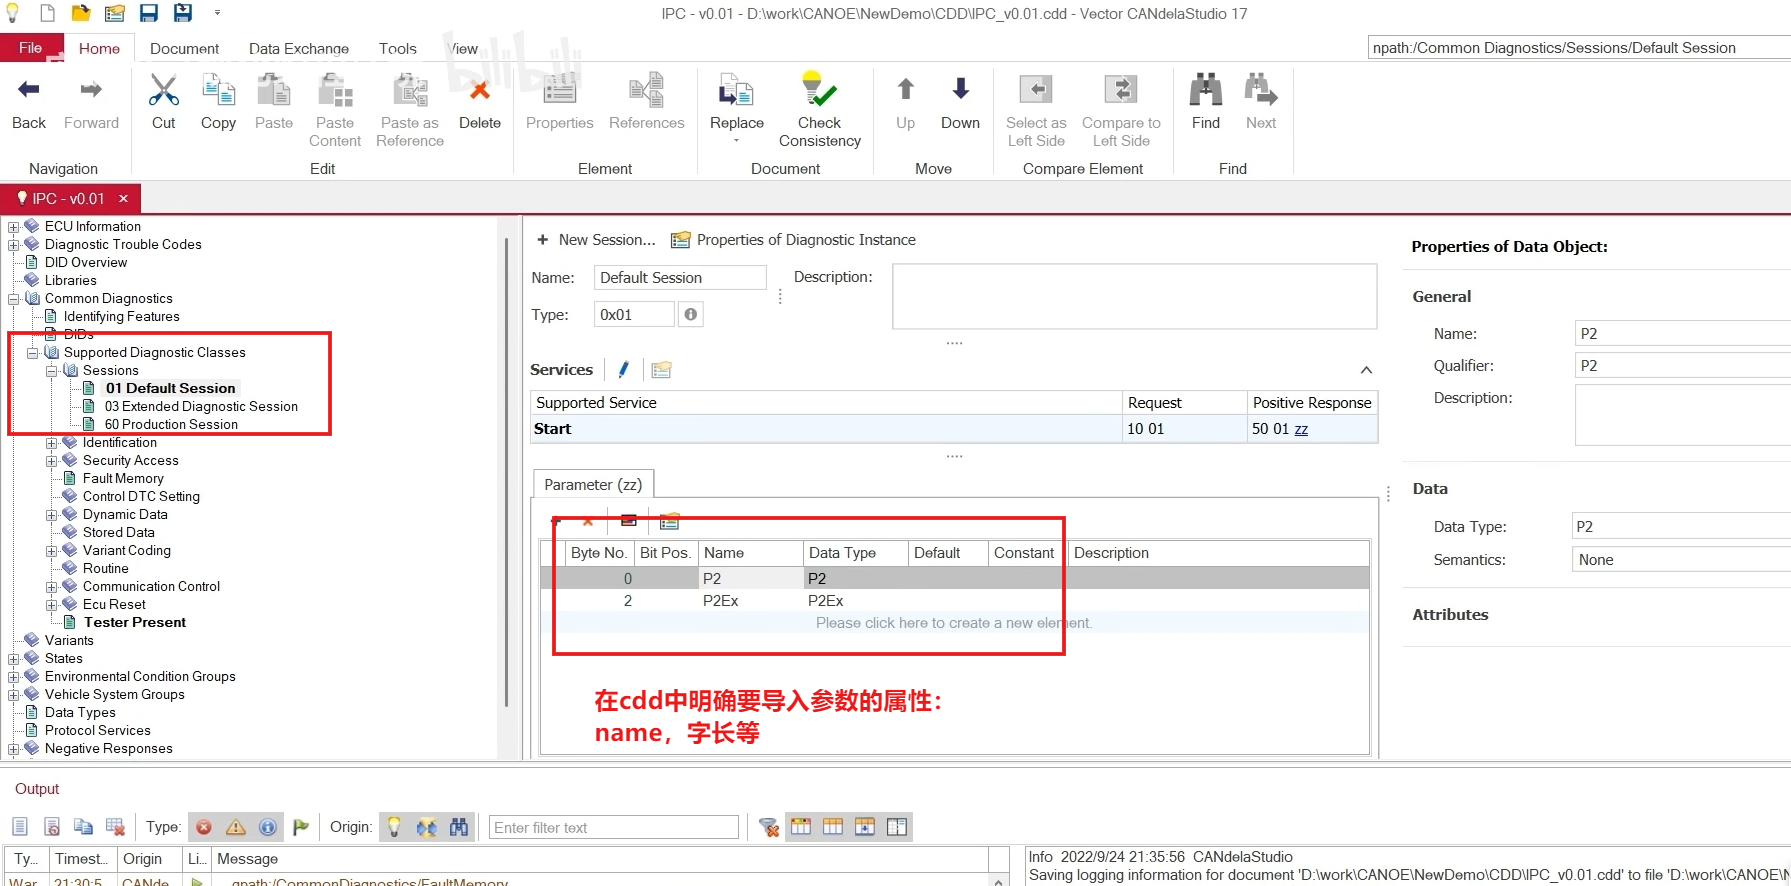The height and width of the screenshot is (886, 1791).
Task: Click the new document icon in quick access
Action: [47, 13]
